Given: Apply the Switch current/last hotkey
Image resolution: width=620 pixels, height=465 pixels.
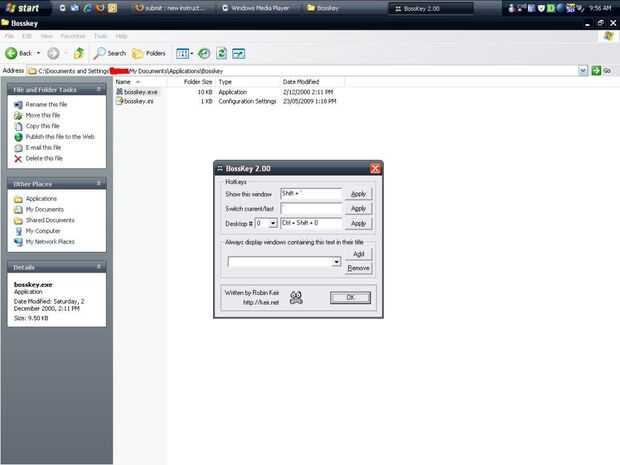Looking at the screenshot, I should click(358, 208).
